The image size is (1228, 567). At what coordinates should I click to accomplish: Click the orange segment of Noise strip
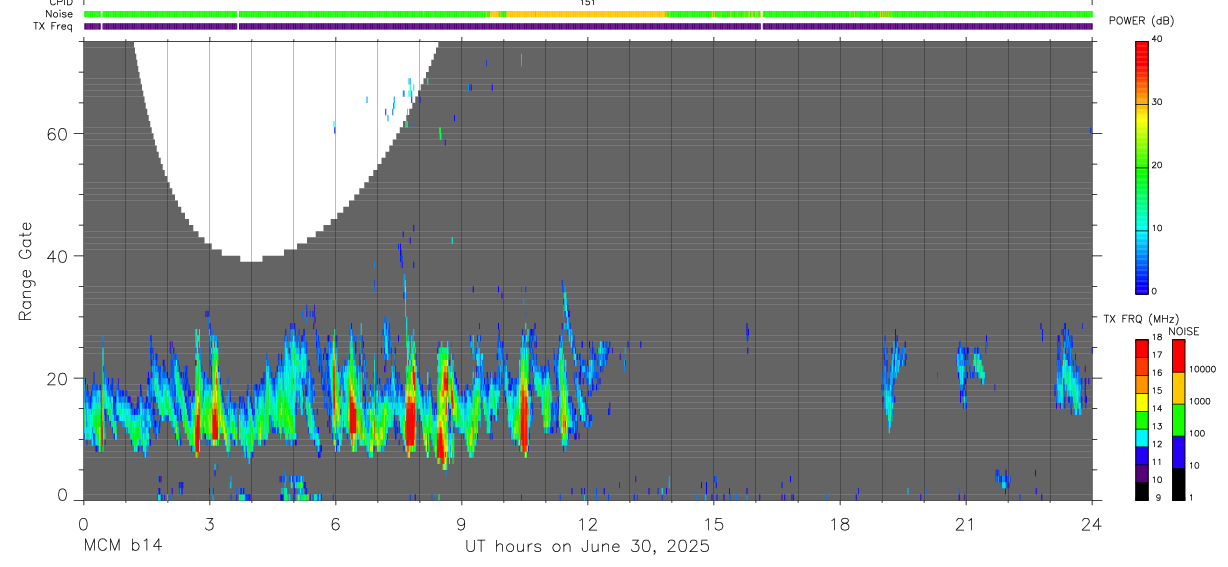[x=585, y=14]
